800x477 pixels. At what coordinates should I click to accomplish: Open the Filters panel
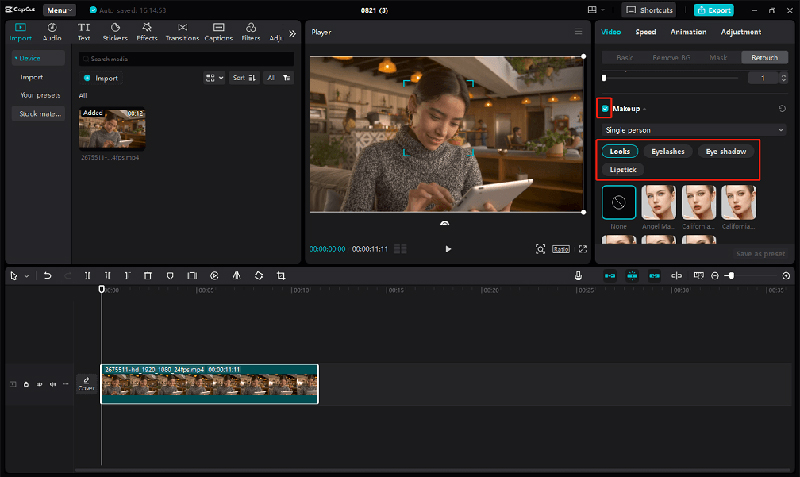point(250,31)
